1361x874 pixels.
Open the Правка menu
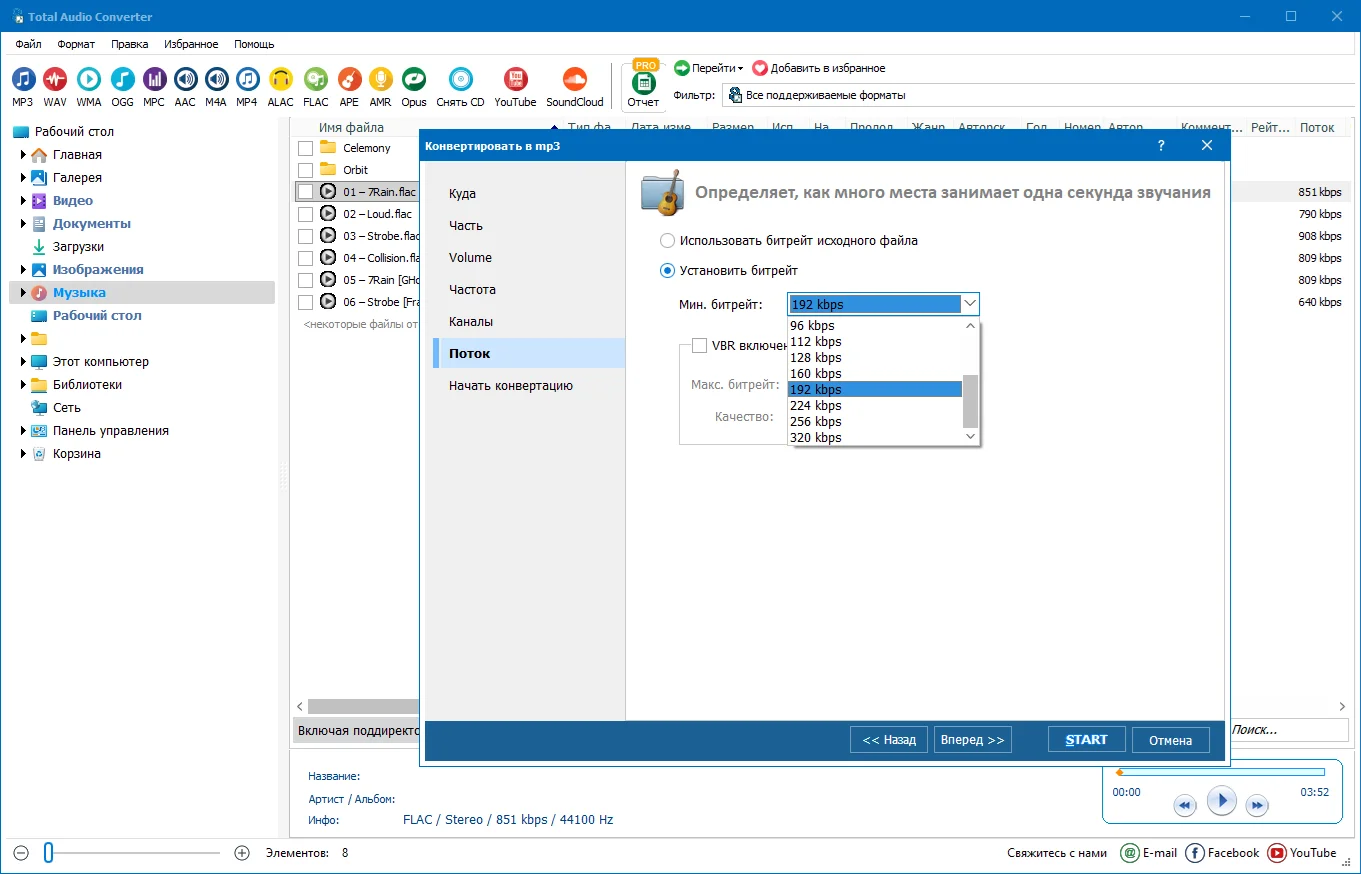[129, 44]
